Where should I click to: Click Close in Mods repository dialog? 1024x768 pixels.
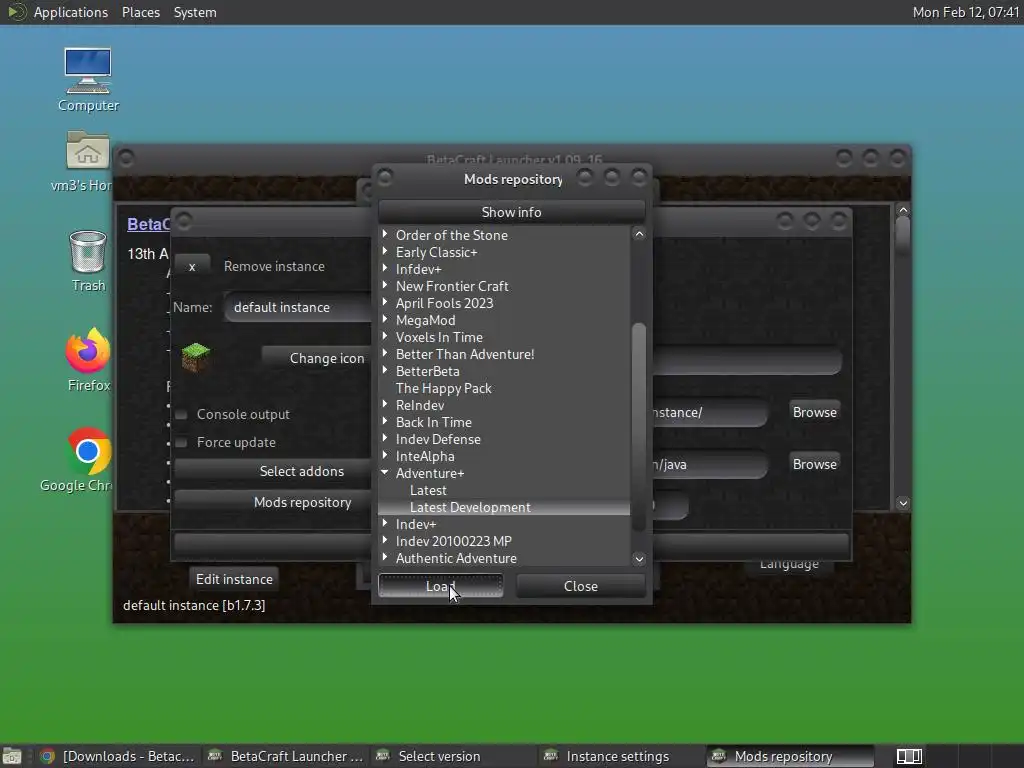(x=581, y=586)
